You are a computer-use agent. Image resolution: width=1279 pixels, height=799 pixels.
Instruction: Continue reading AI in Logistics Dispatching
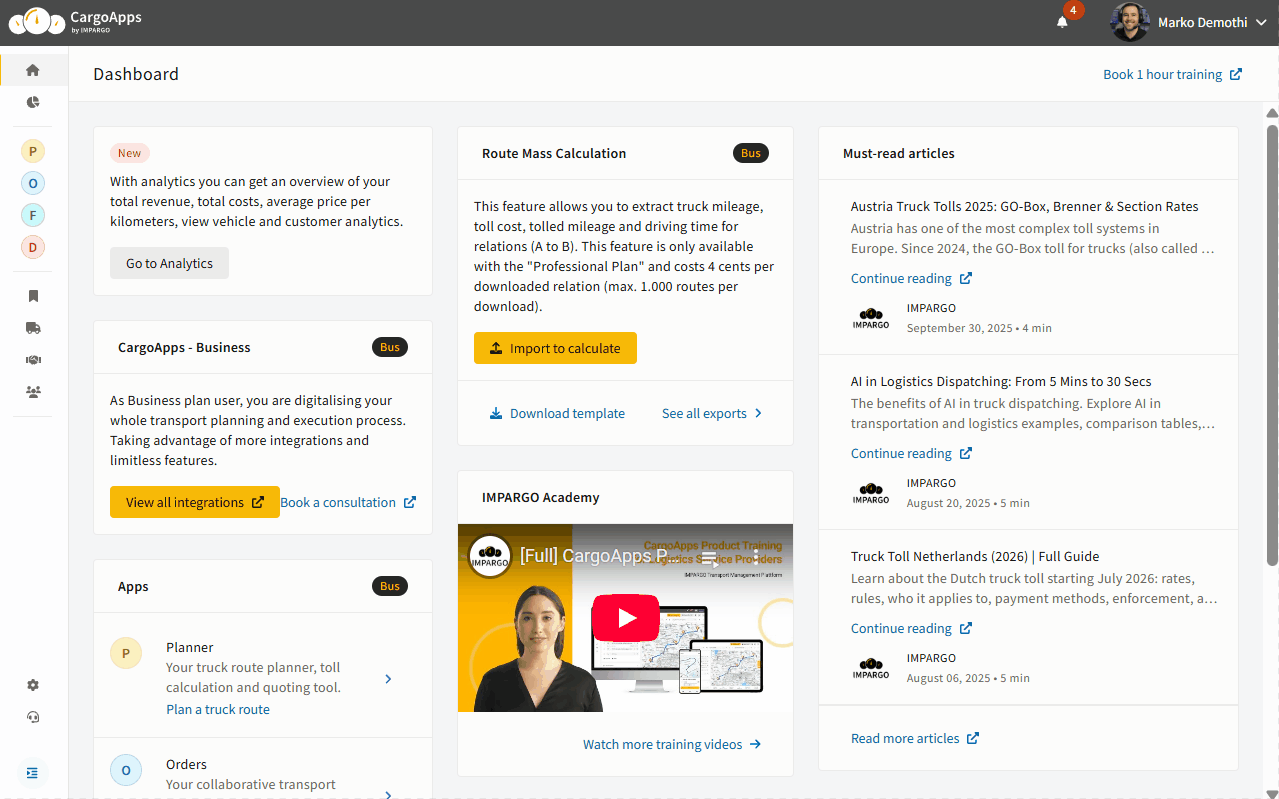[911, 453]
